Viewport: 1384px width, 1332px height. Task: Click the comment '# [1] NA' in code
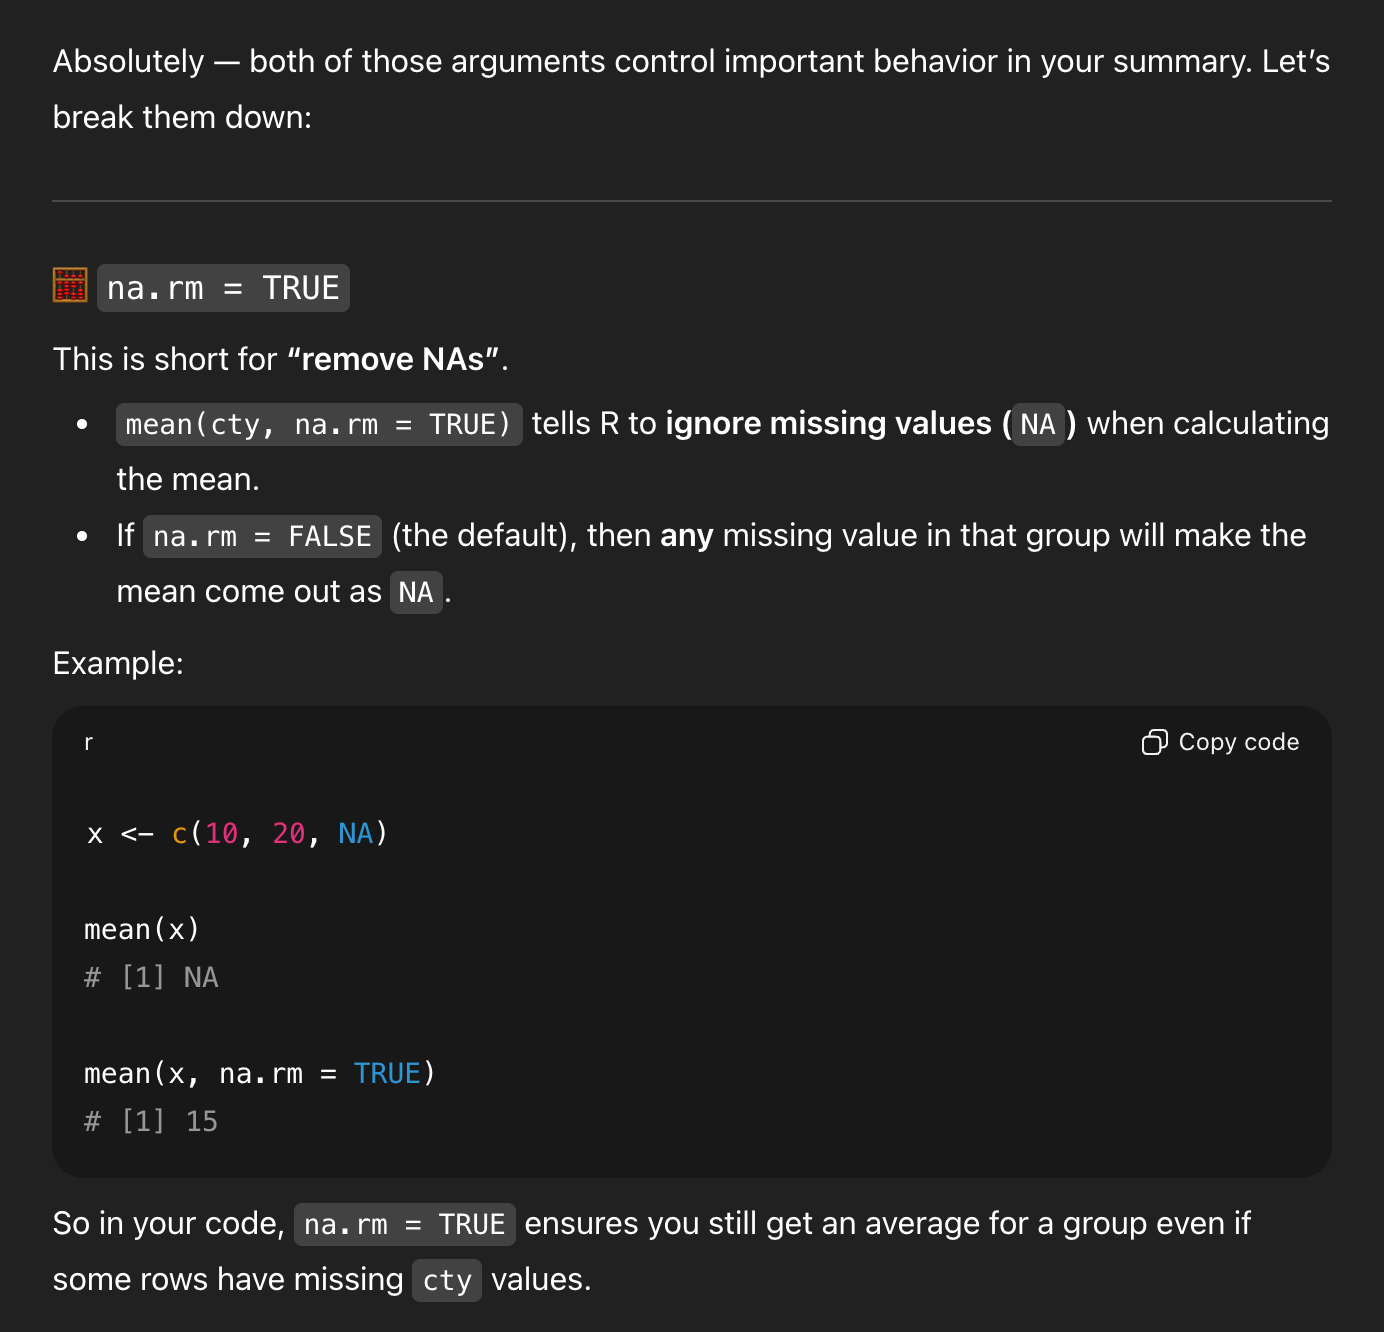151,977
